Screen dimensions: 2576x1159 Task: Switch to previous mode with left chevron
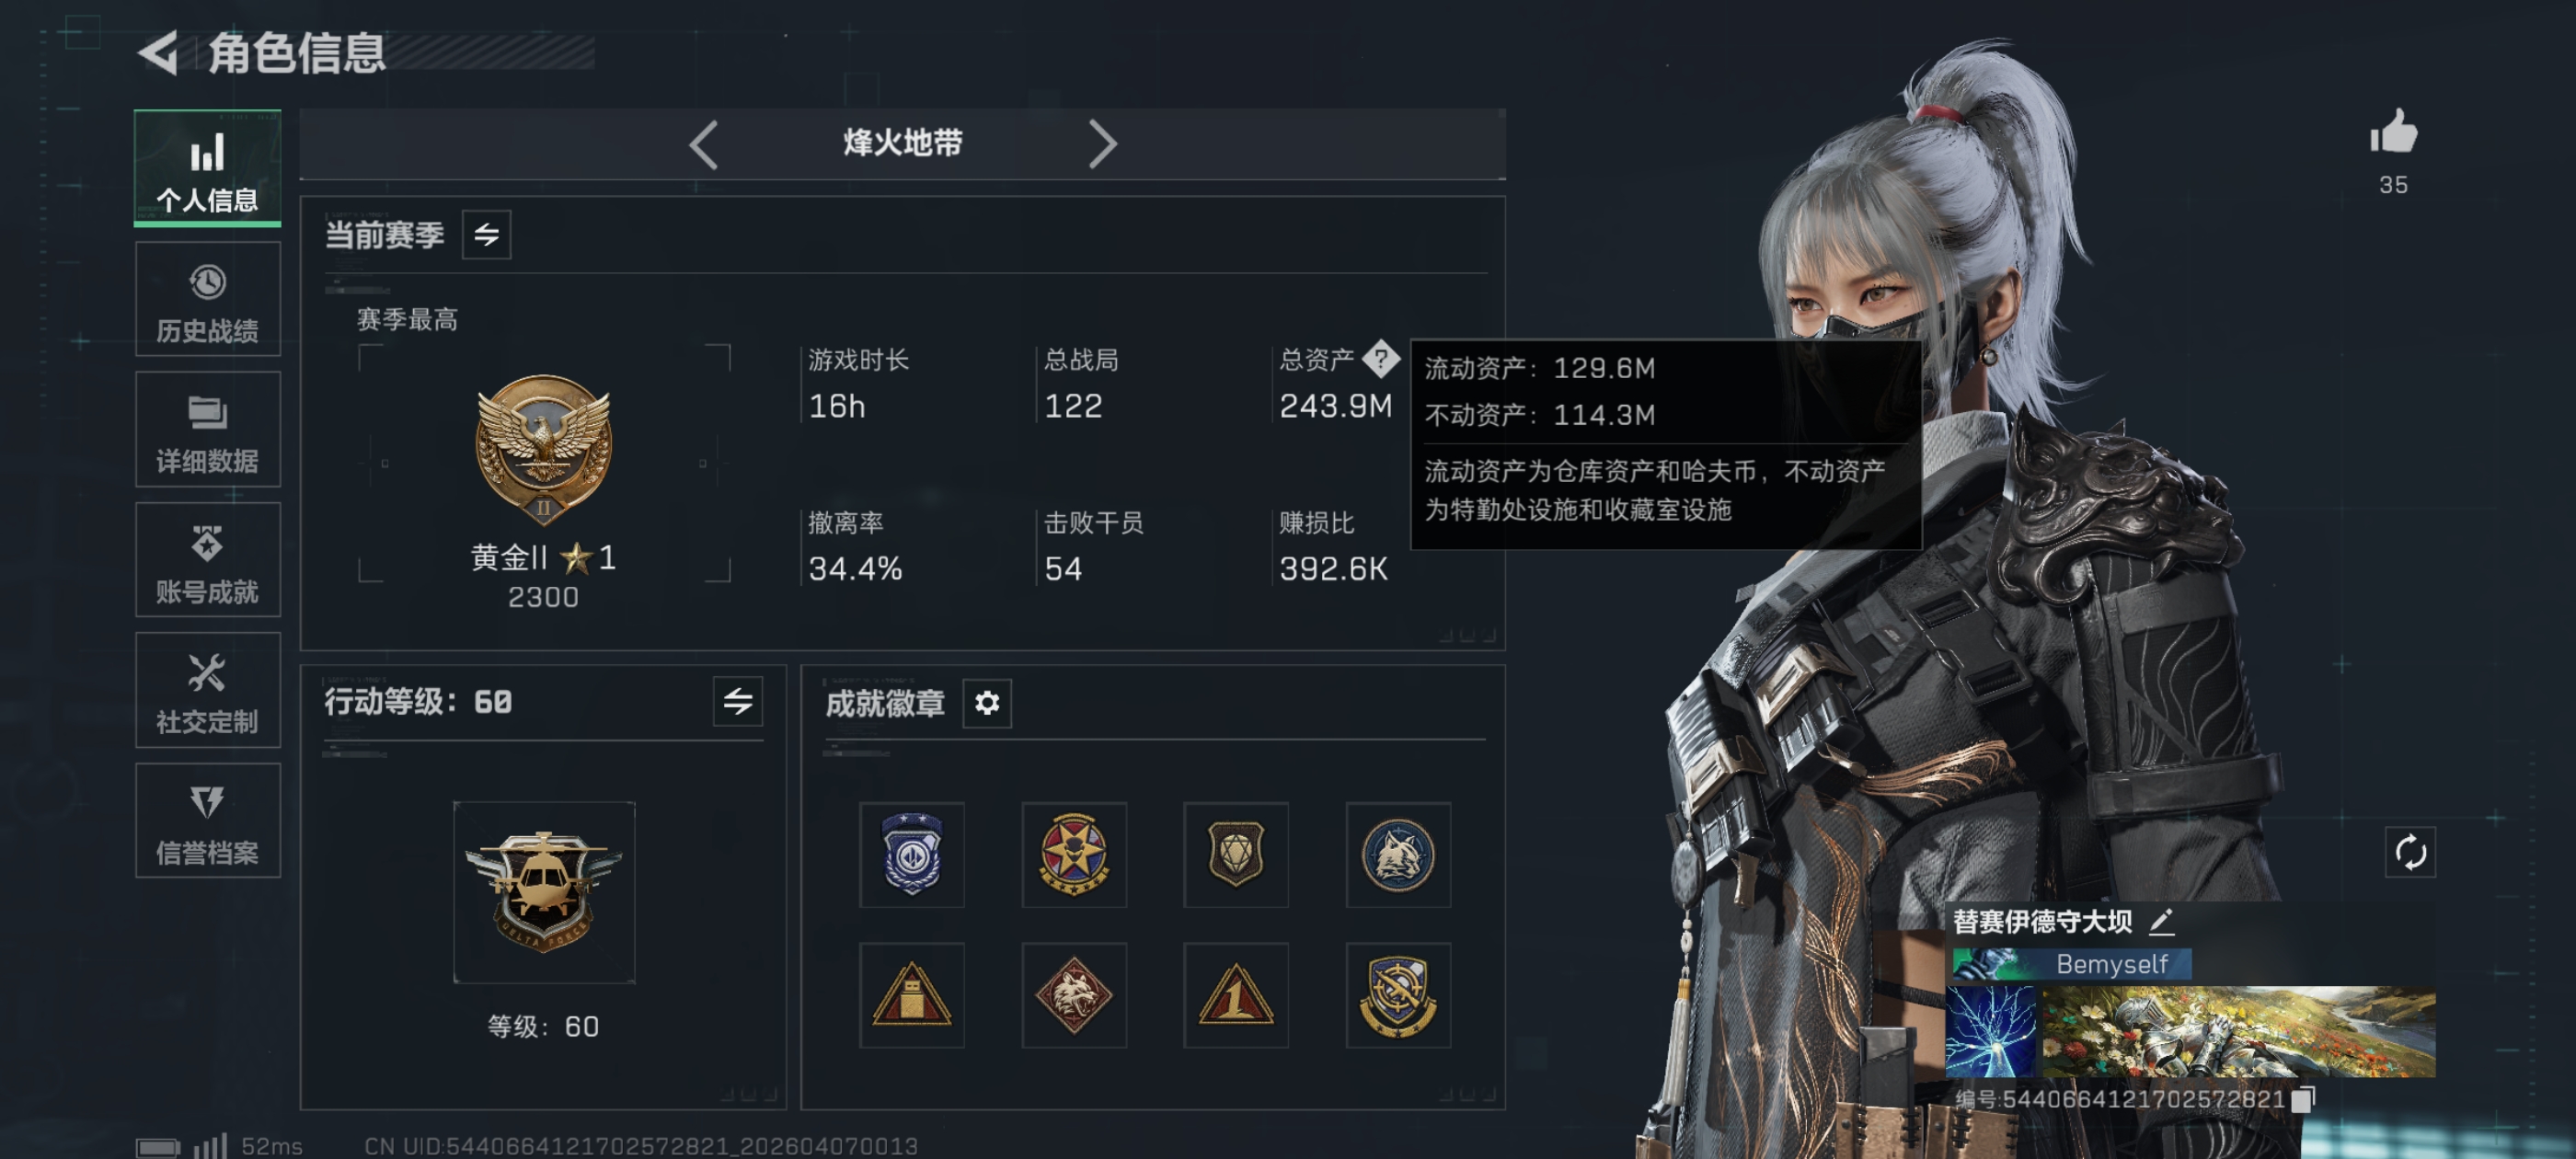click(704, 145)
